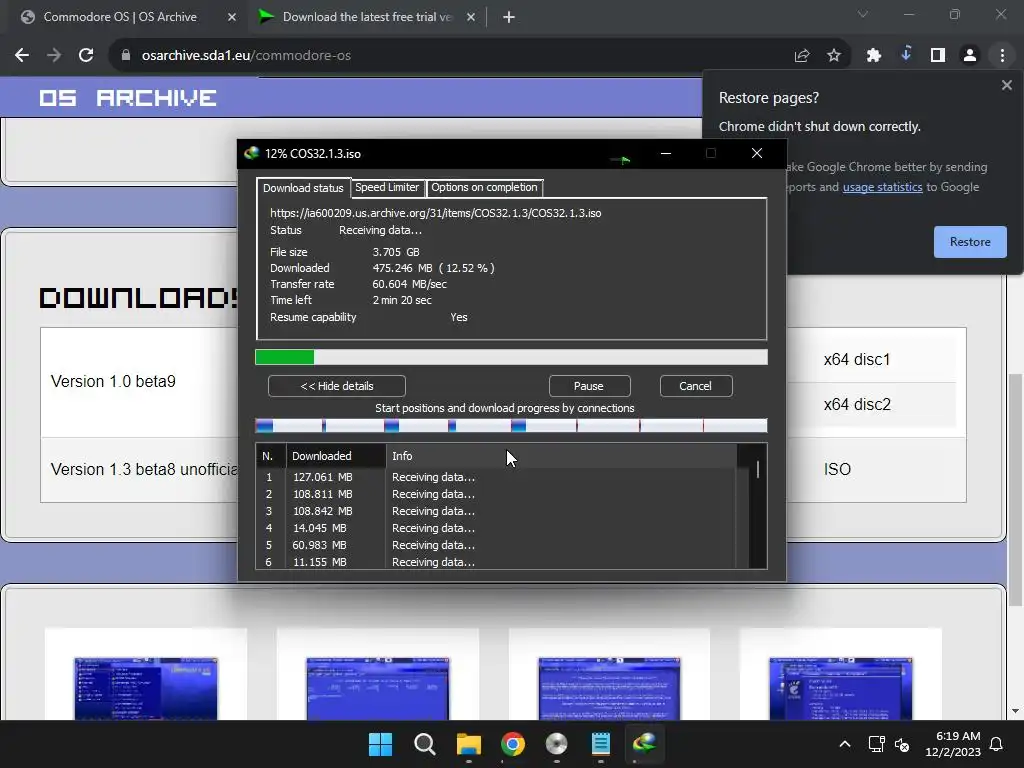
Task: Bookmark this page with the star icon
Action: [x=834, y=56]
